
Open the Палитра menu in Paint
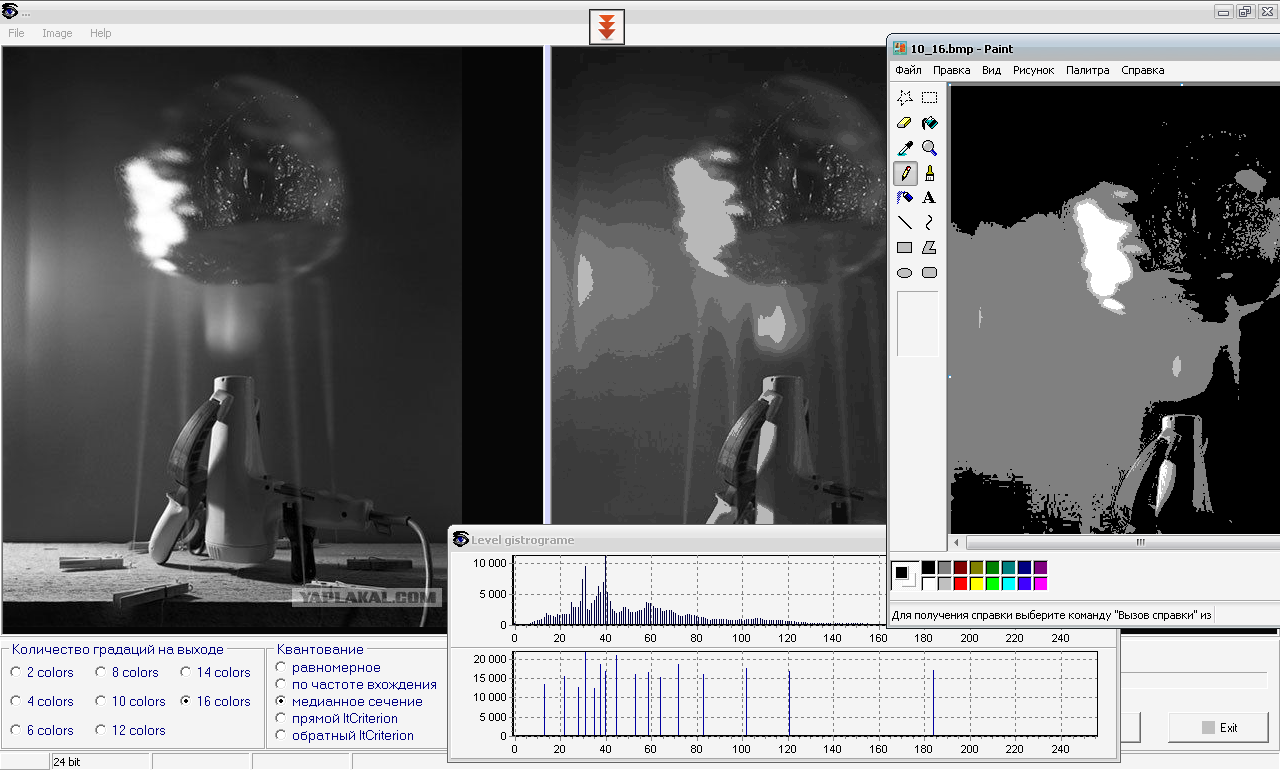click(1087, 70)
